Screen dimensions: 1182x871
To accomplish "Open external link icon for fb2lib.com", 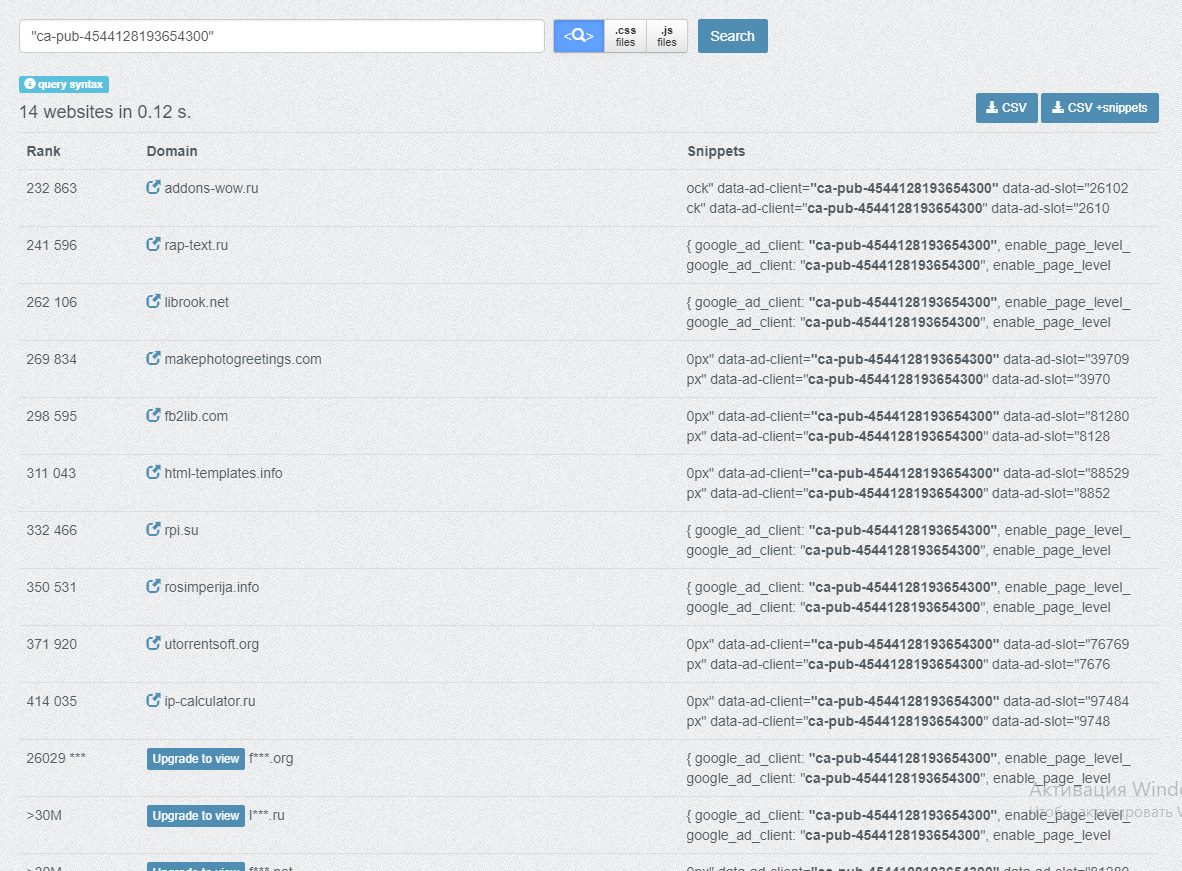I will coord(153,416).
